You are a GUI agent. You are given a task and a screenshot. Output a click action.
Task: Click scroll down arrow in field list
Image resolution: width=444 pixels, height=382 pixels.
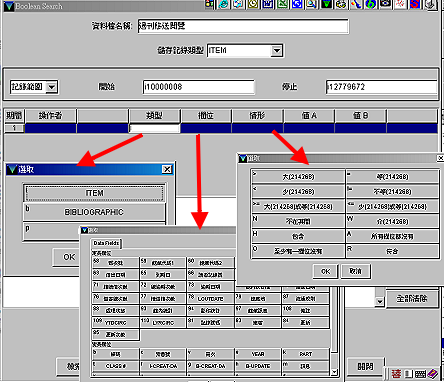pos(334,372)
